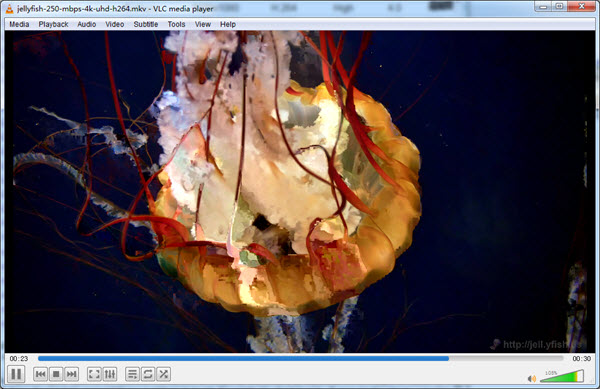Click the VLC cone icon in title bar
This screenshot has height=389, width=600.
pos(9,8)
